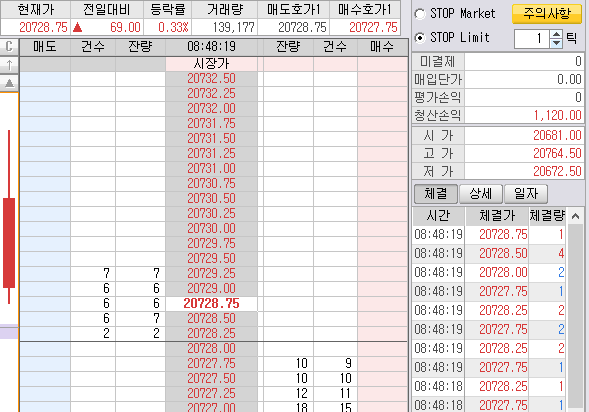Click the 시가 value 20681.00
Screen dimensions: 589x412
[557, 135]
